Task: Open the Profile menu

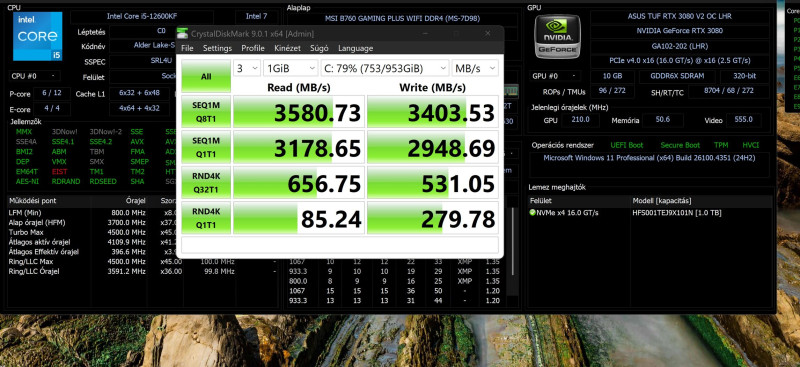Action: point(253,48)
